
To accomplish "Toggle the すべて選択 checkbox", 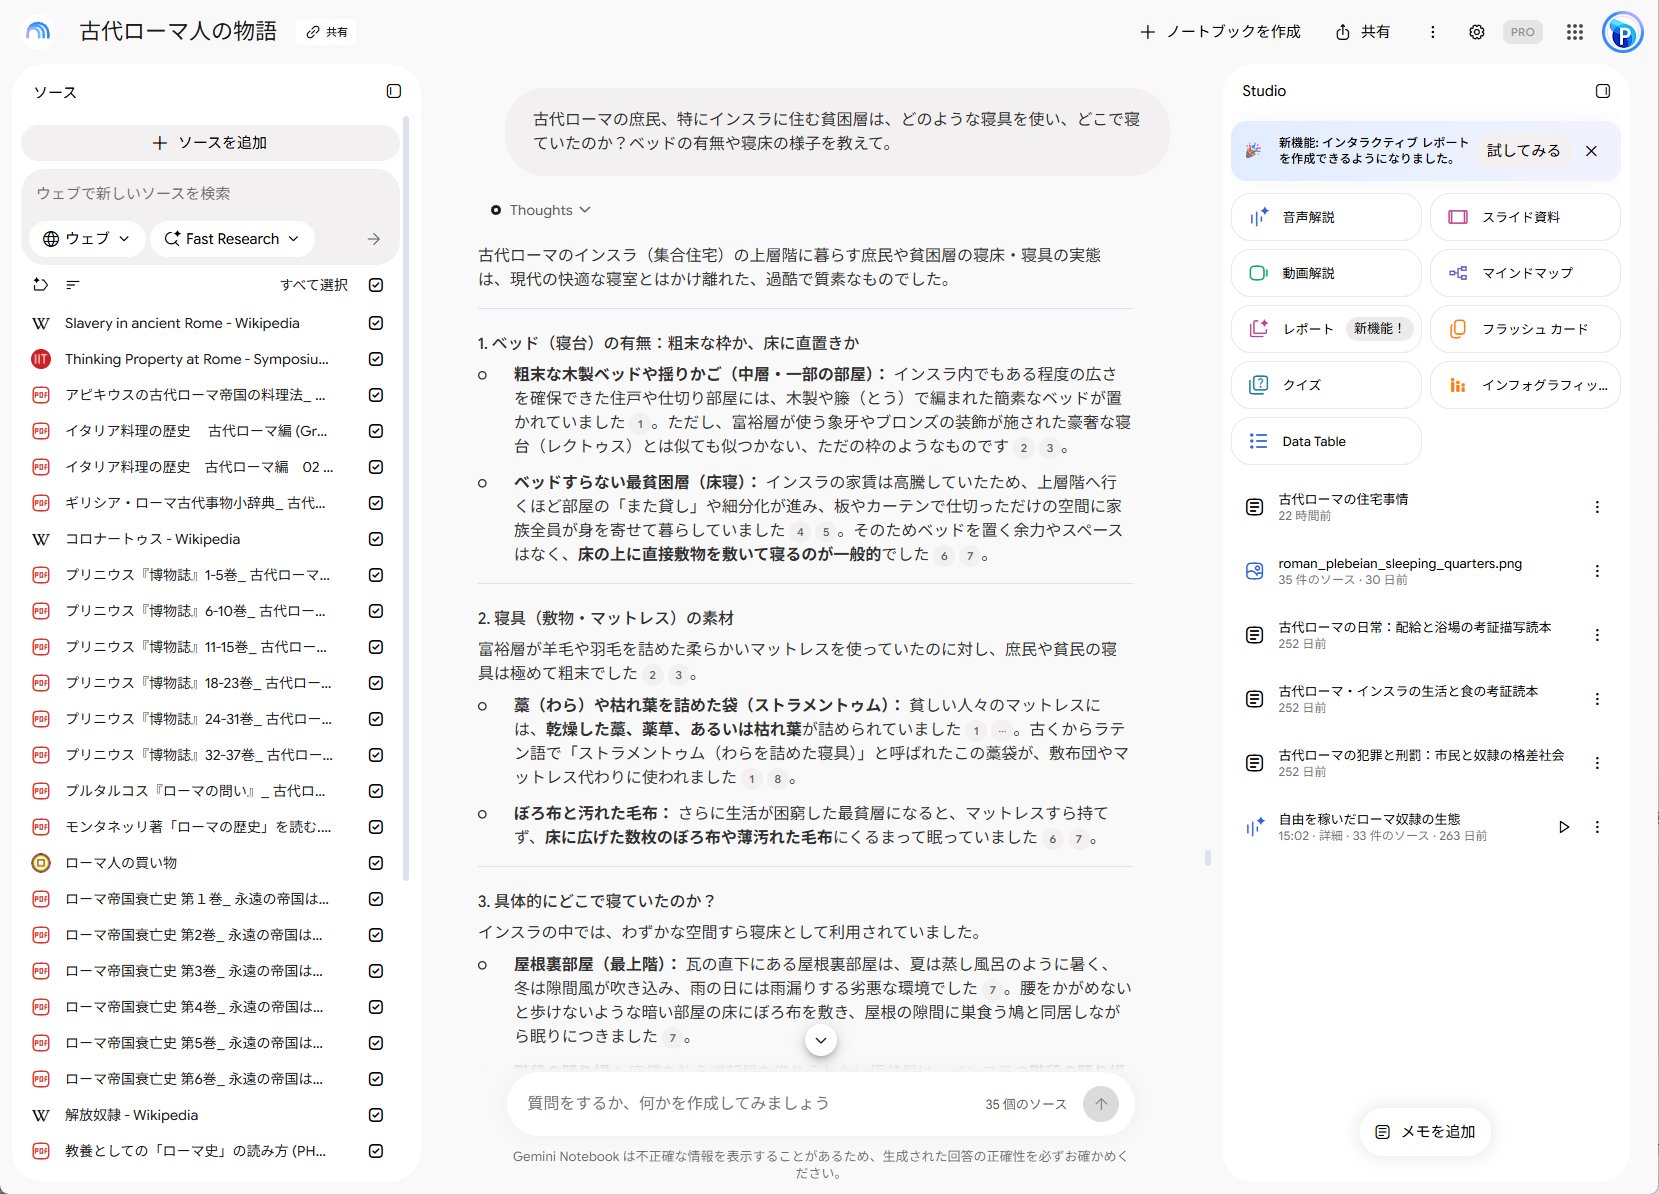I will (x=376, y=285).
